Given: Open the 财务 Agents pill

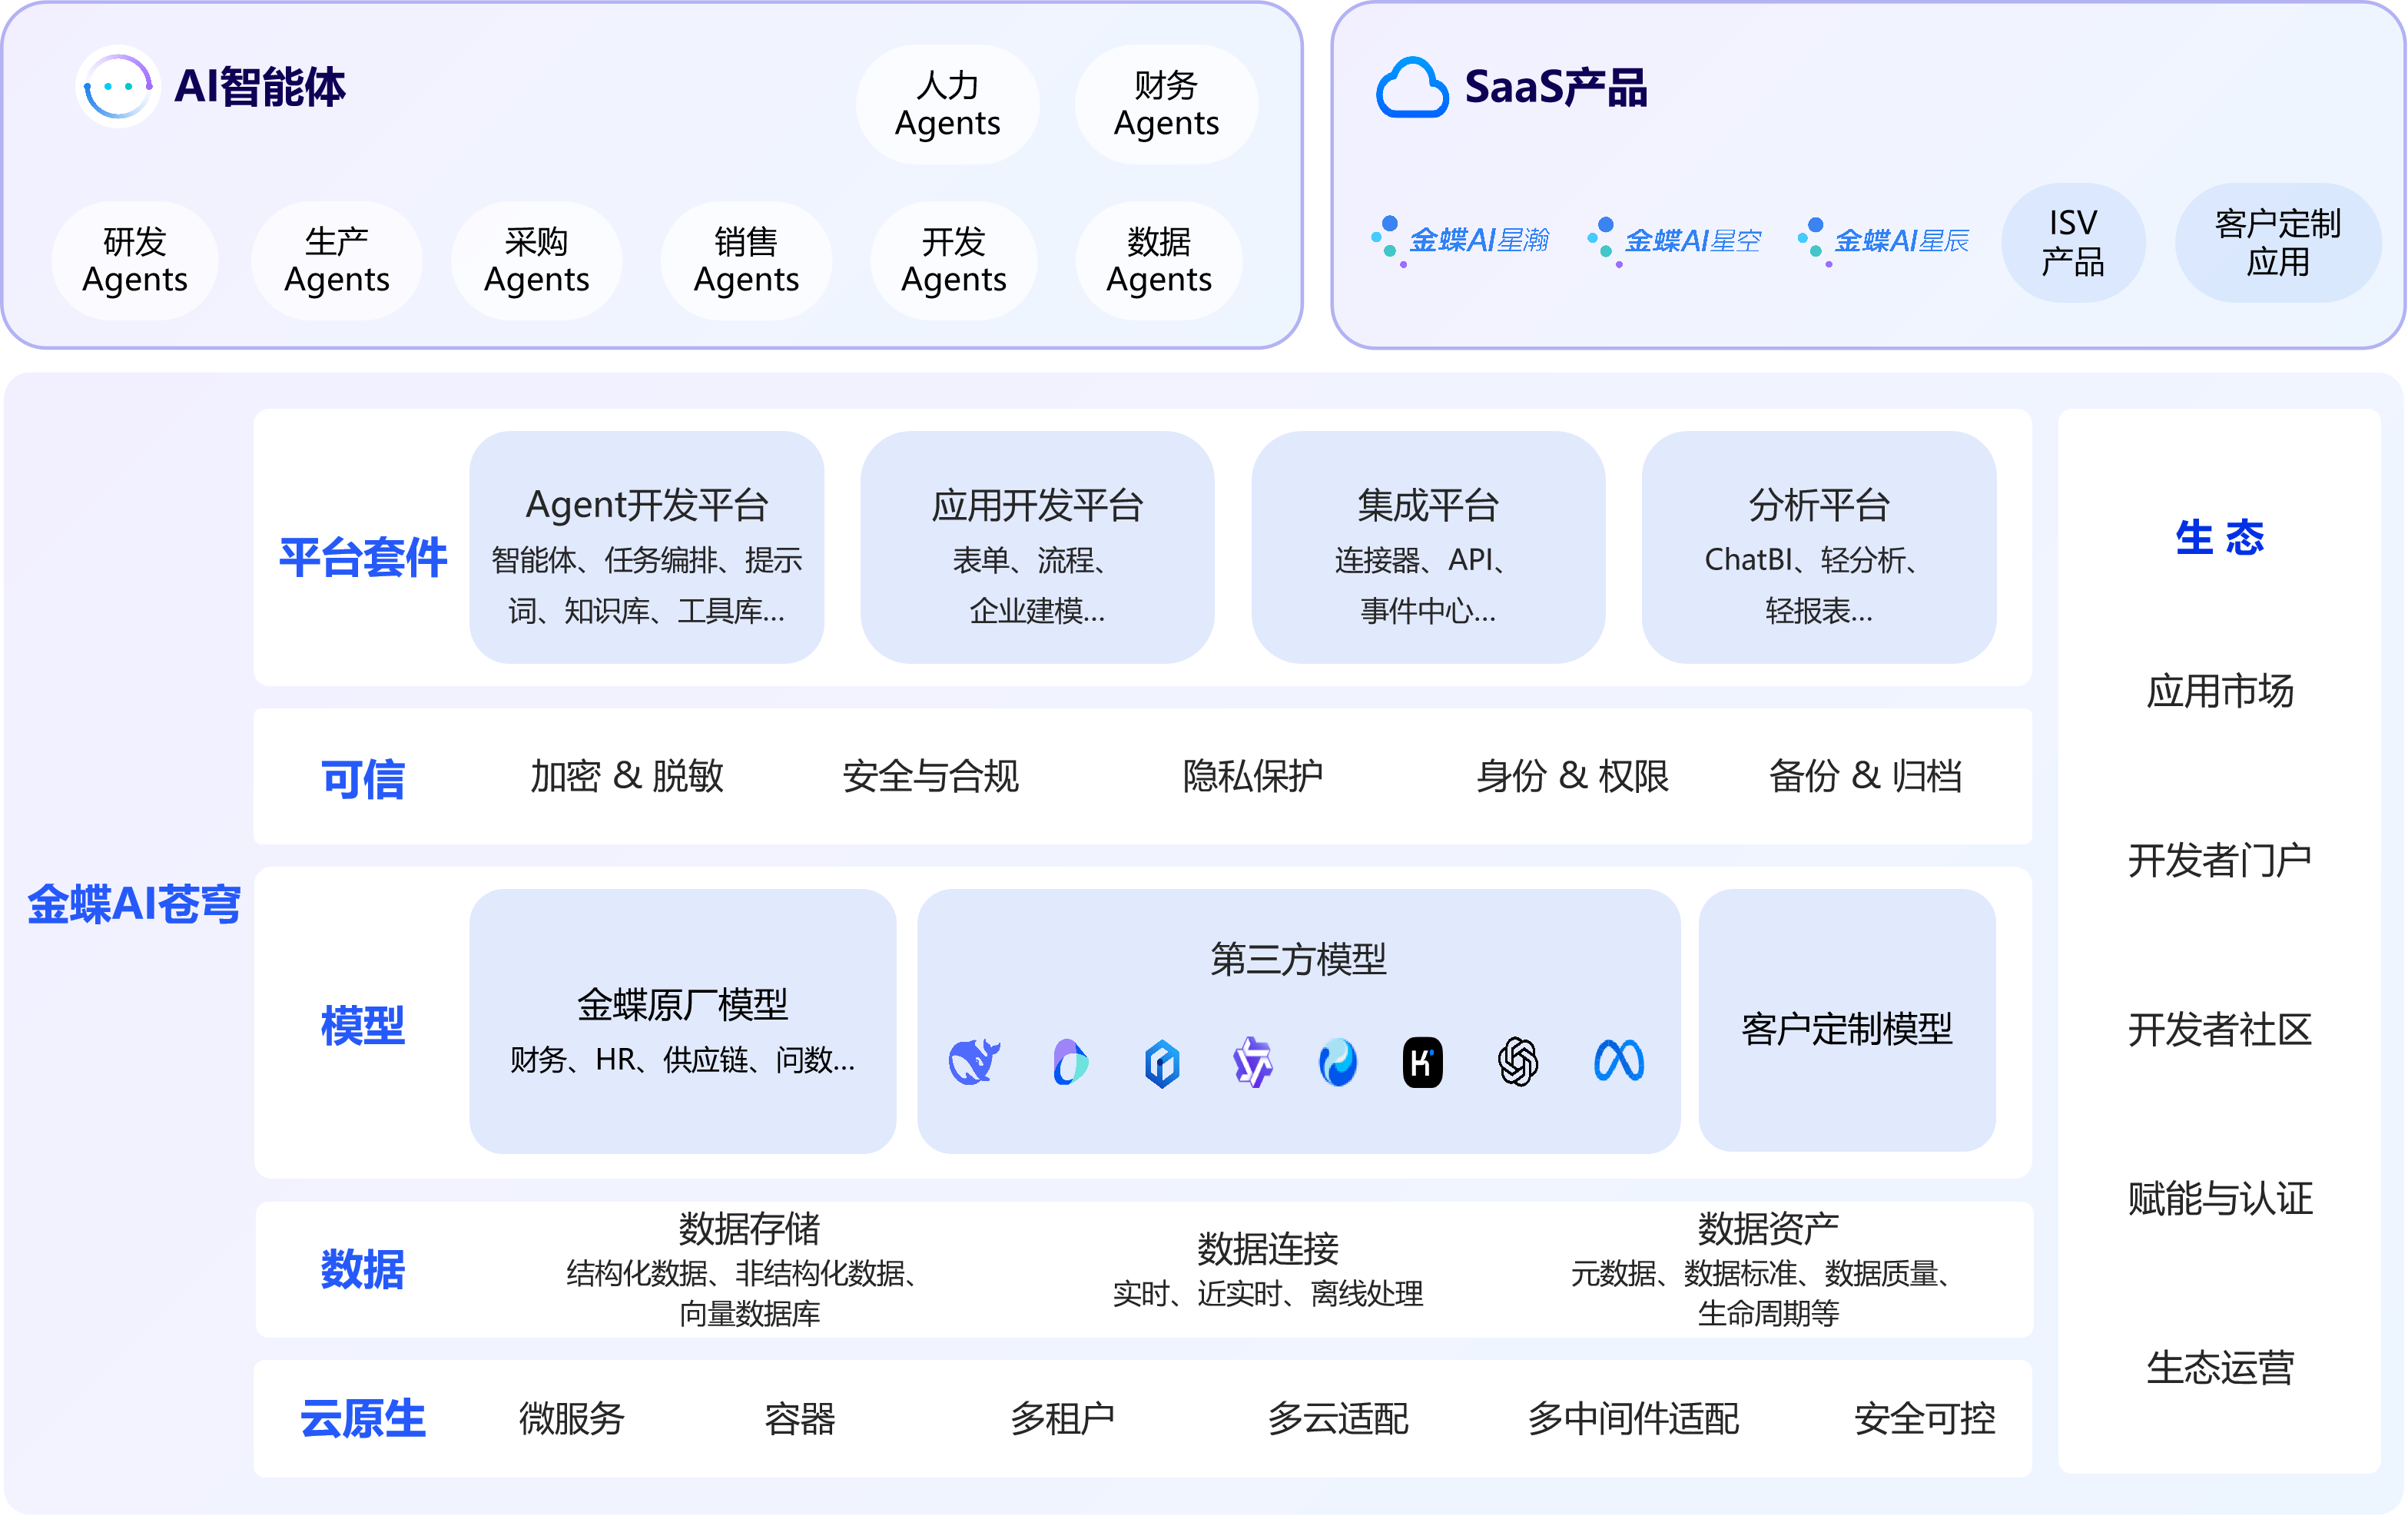Looking at the screenshot, I should (x=1166, y=104).
